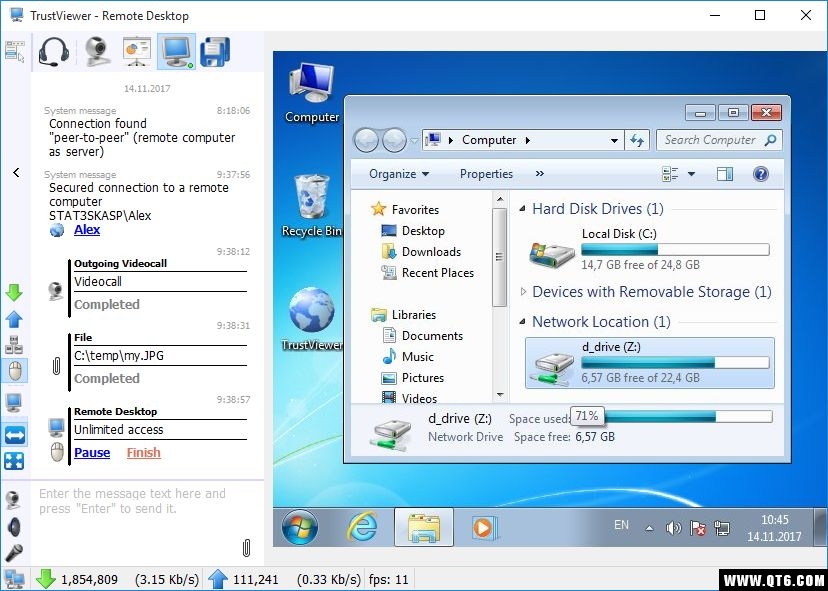Open the settings list icon in toolbar
This screenshot has width=828, height=591.
click(x=15, y=52)
